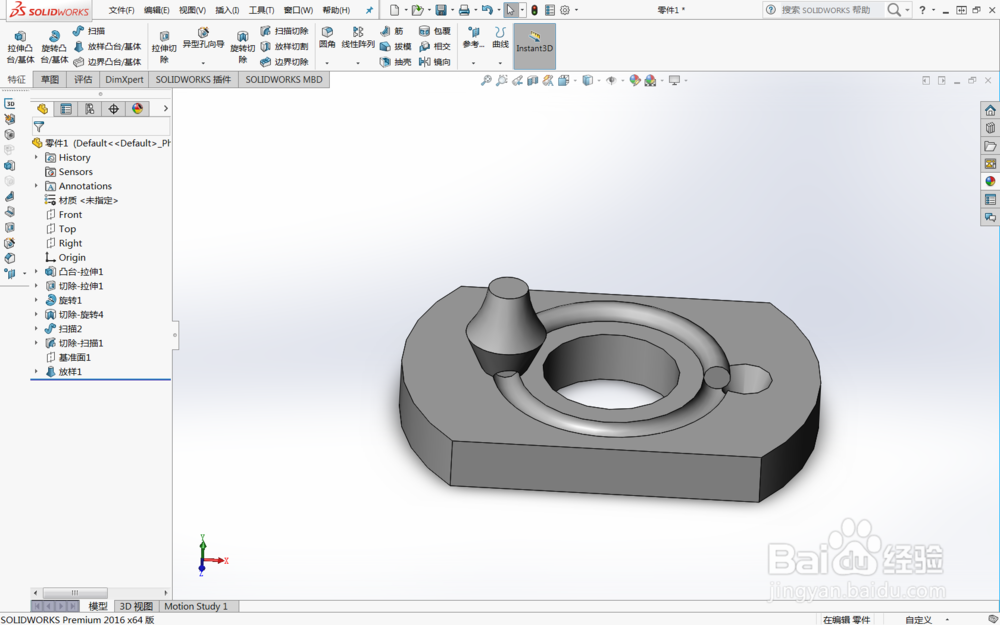Open the 插入(I) menu
The image size is (1000, 625).
click(x=227, y=10)
